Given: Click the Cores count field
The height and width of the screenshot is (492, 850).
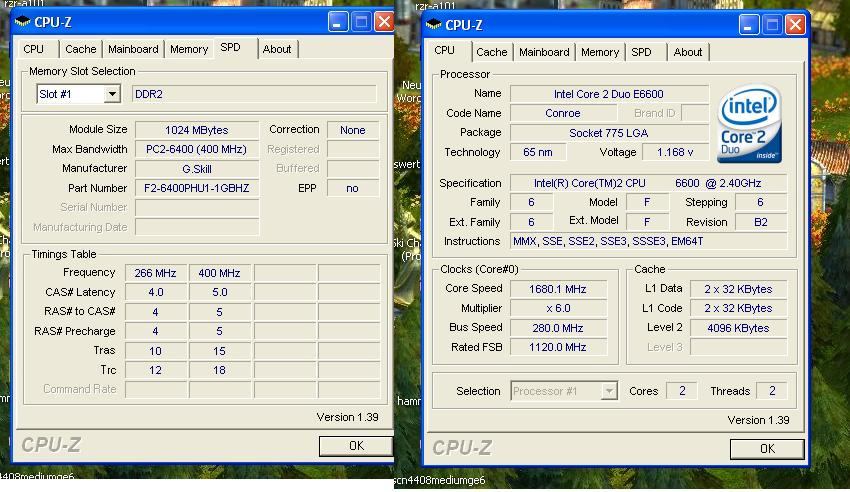Looking at the screenshot, I should click(682, 391).
